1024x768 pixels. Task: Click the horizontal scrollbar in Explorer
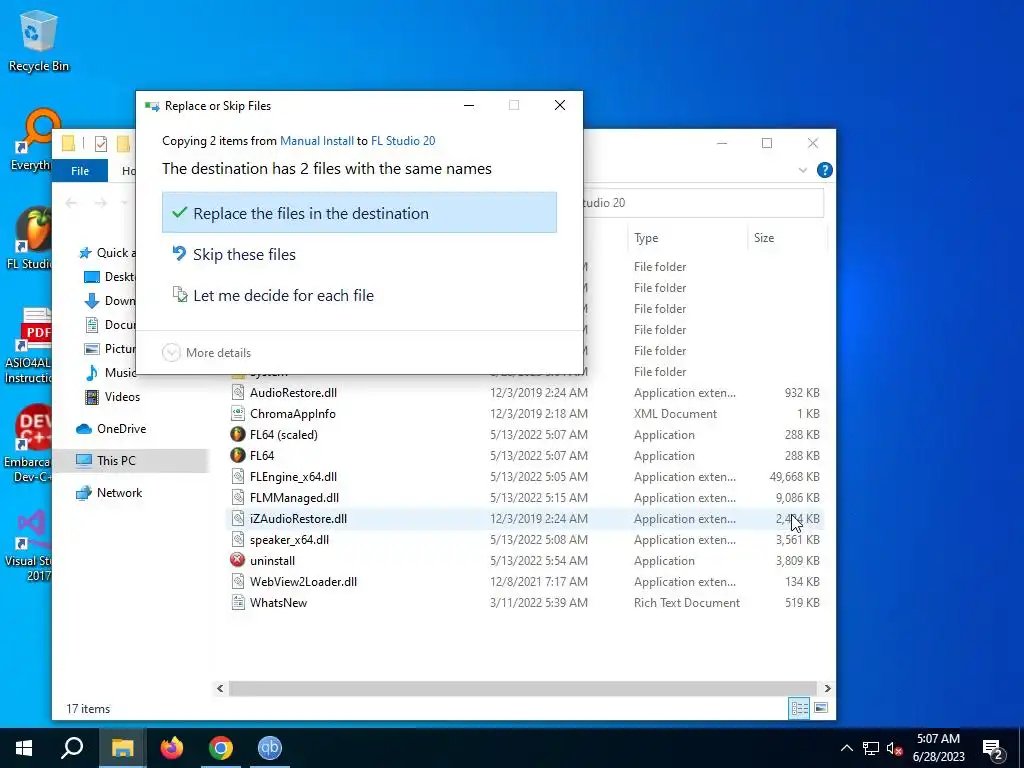[x=522, y=688]
